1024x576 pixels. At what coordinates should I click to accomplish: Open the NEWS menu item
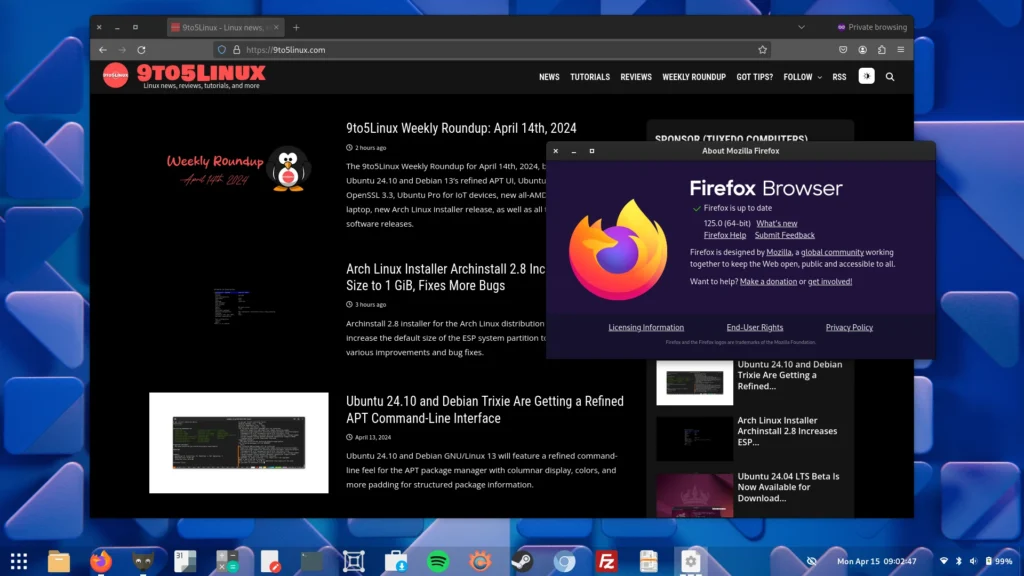[x=549, y=77]
